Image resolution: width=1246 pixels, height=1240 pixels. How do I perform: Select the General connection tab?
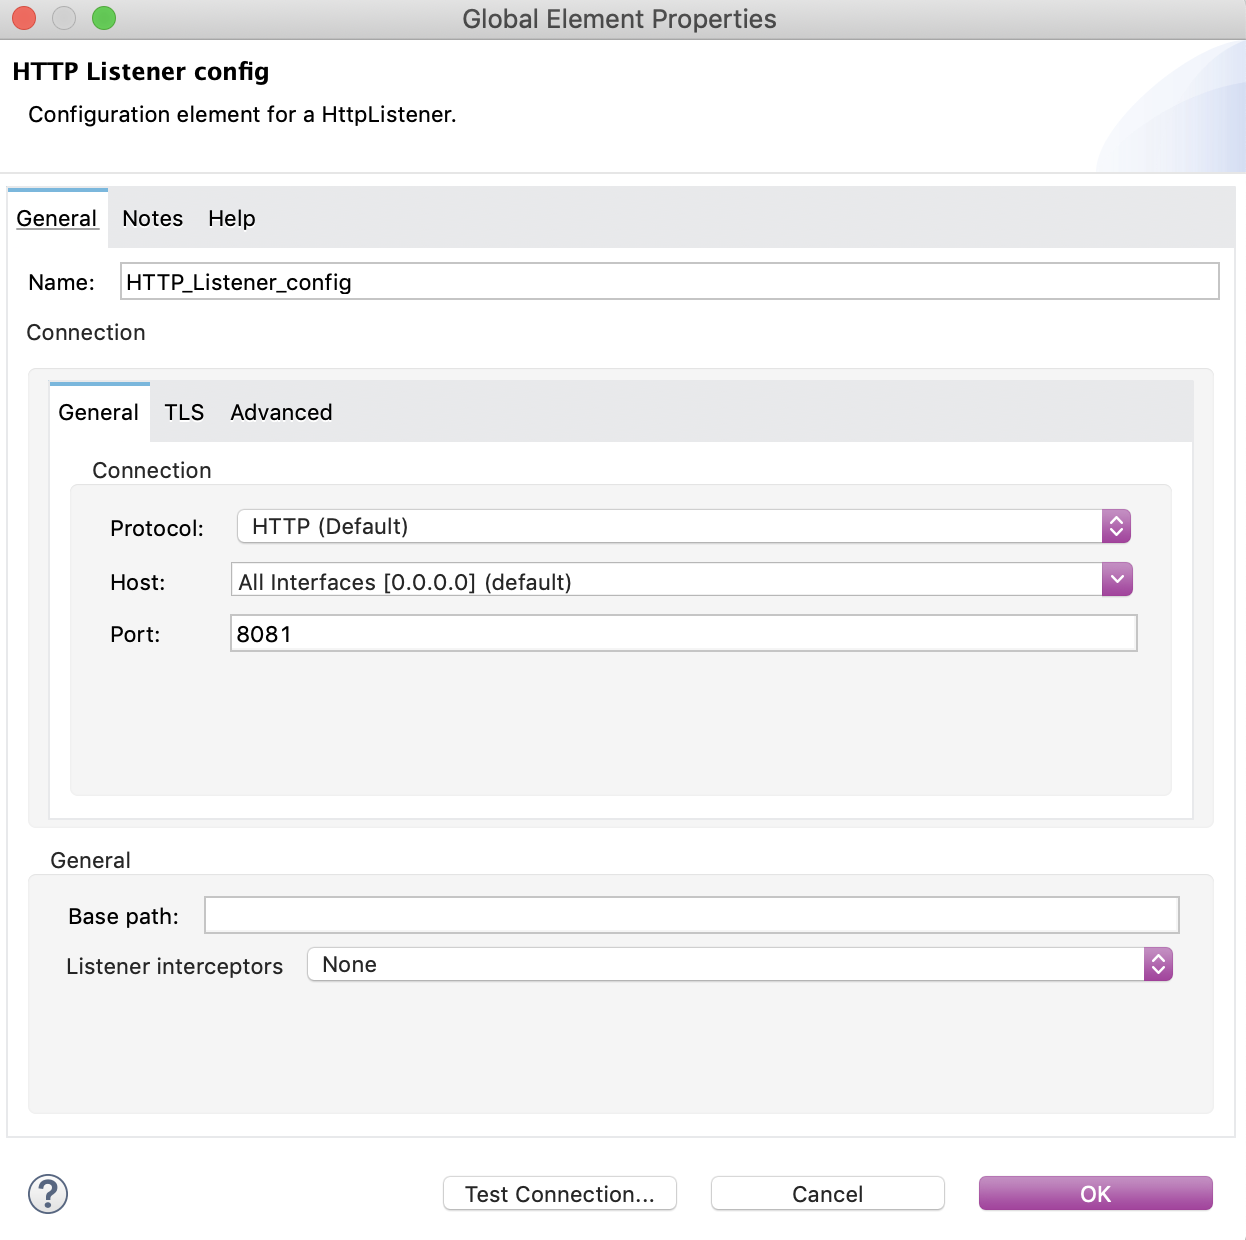[98, 412]
